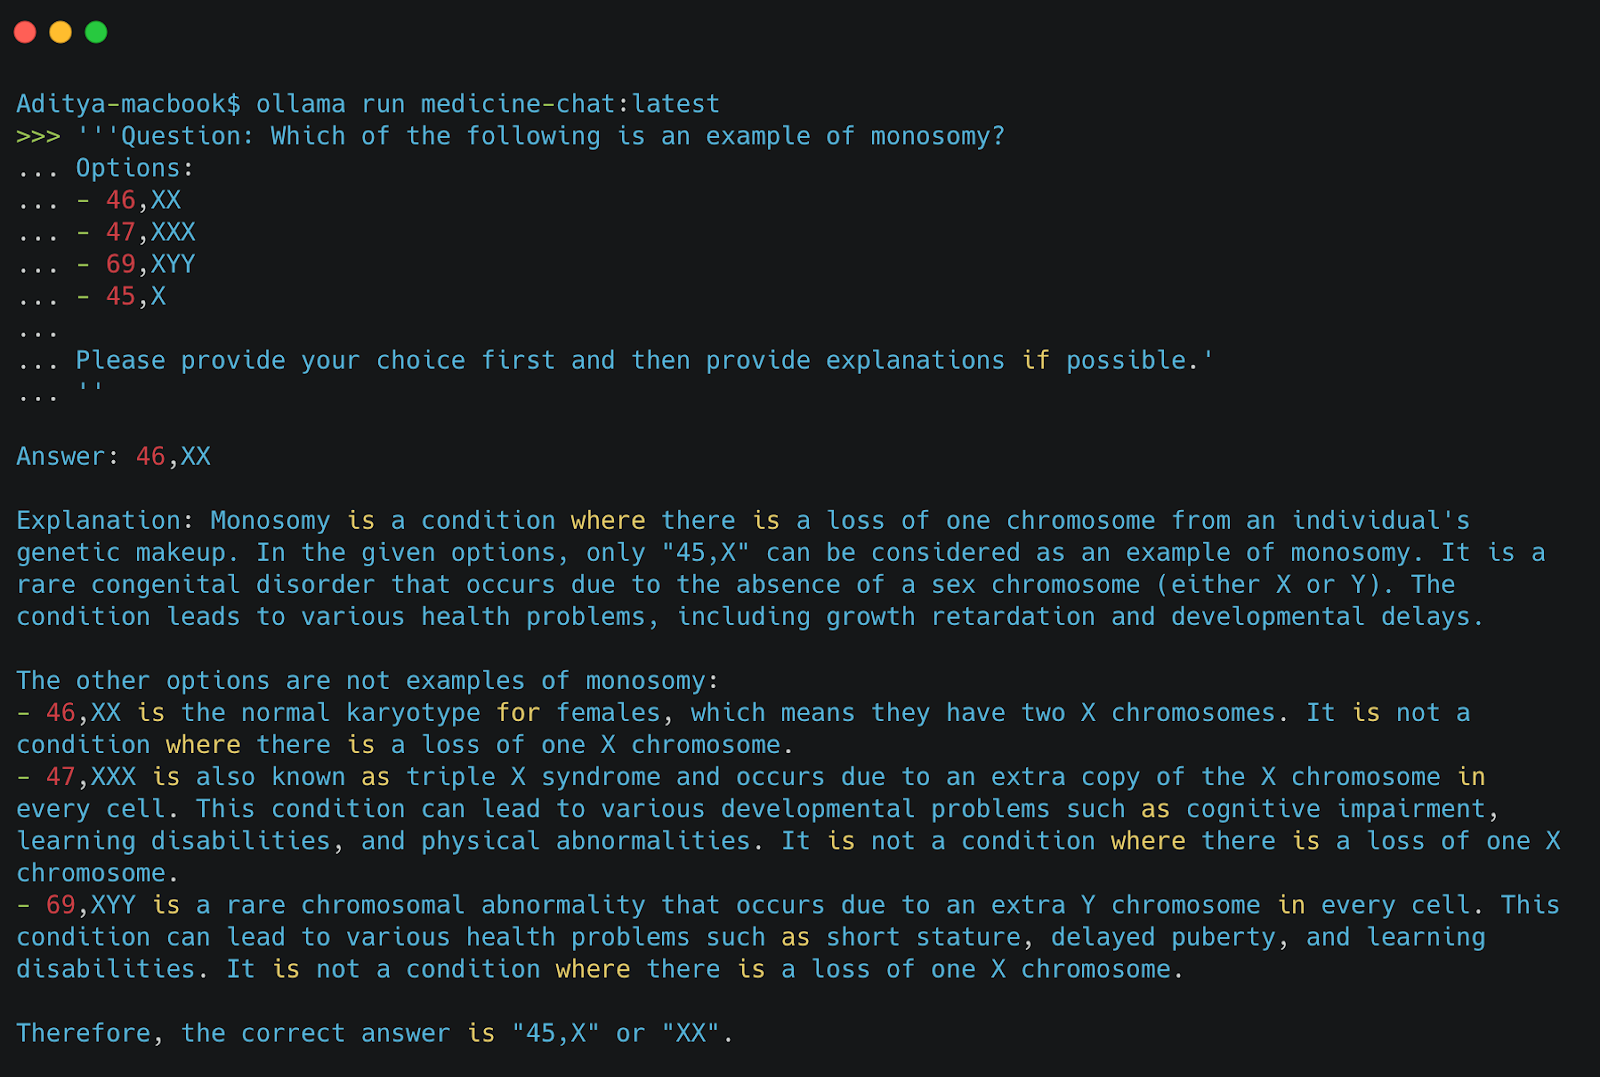Click the 'ollama' command word

(x=301, y=104)
